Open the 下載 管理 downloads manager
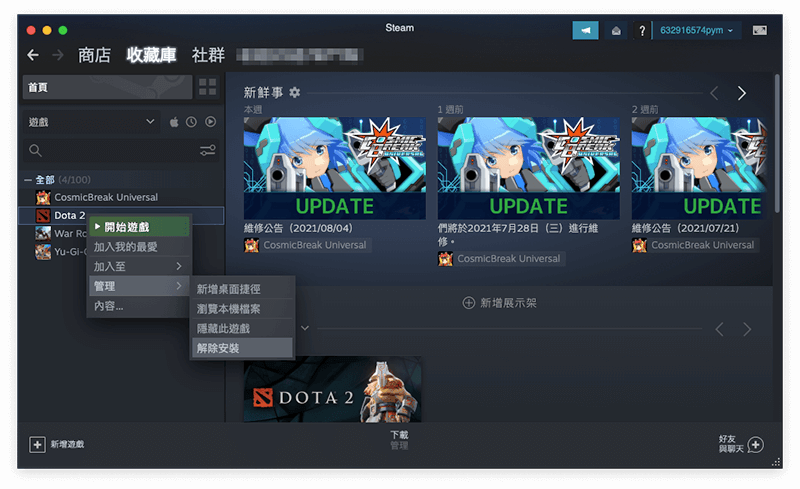The width and height of the screenshot is (800, 489). click(x=399, y=440)
